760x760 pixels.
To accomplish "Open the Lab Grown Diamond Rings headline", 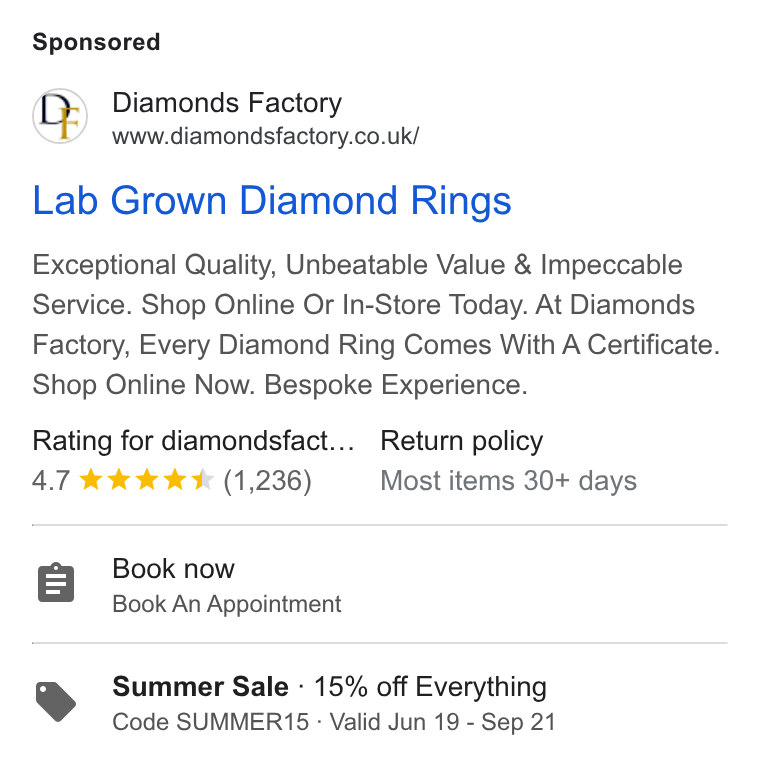I will tap(272, 200).
